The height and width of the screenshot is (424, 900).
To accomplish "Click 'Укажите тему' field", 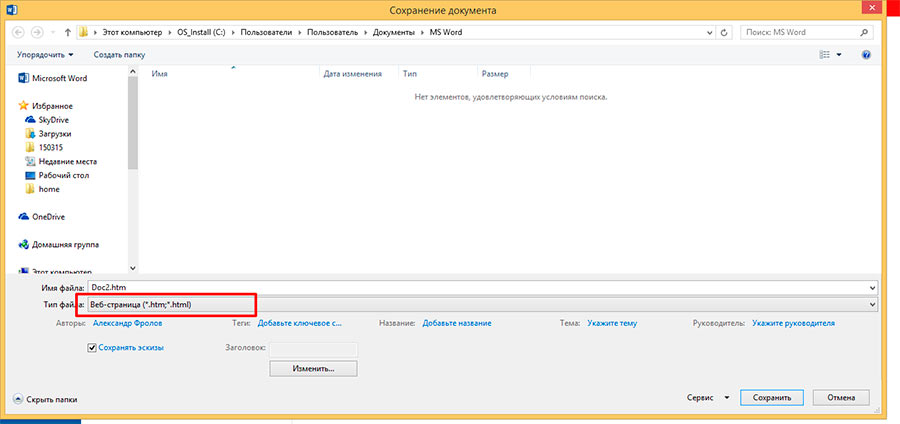I will coord(612,324).
